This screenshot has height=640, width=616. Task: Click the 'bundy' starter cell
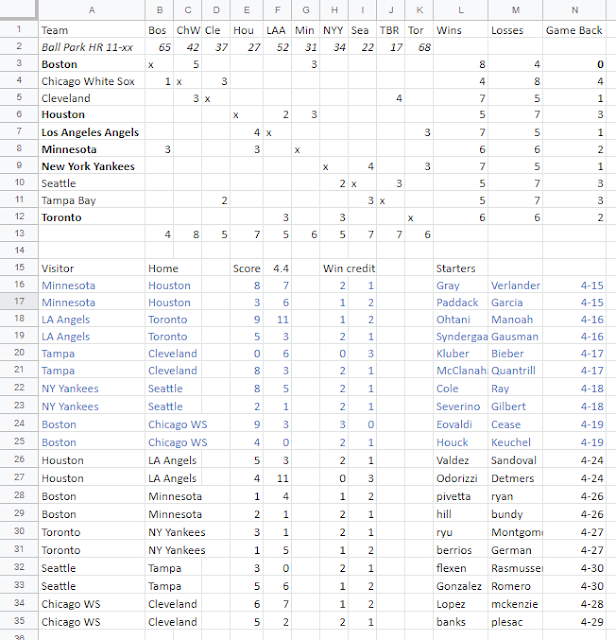(515, 514)
